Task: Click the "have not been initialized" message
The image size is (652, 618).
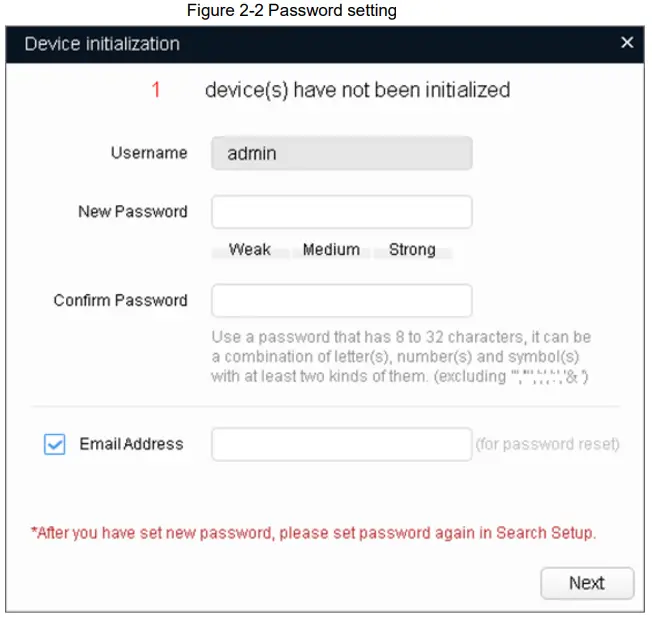Action: 357,90
